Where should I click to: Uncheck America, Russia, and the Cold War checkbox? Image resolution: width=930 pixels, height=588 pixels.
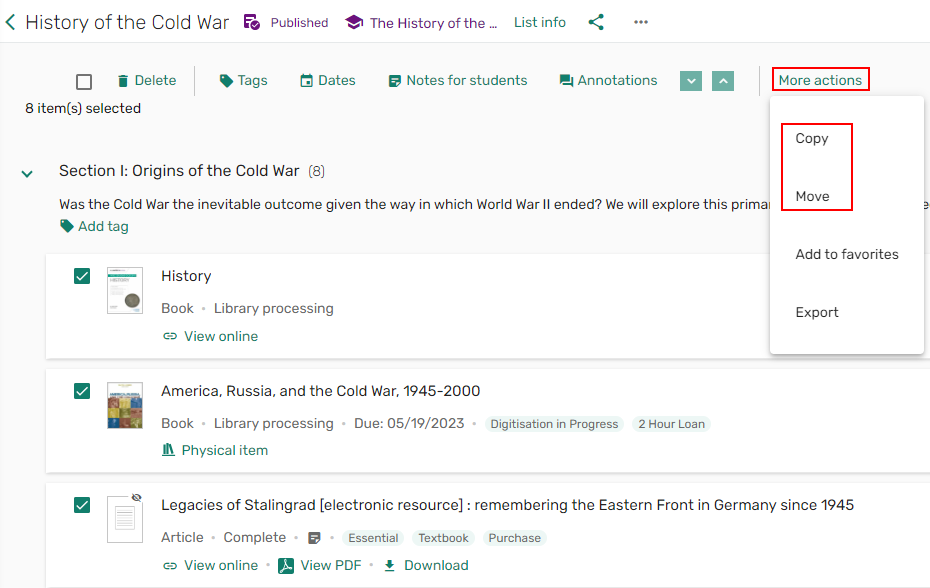(82, 391)
